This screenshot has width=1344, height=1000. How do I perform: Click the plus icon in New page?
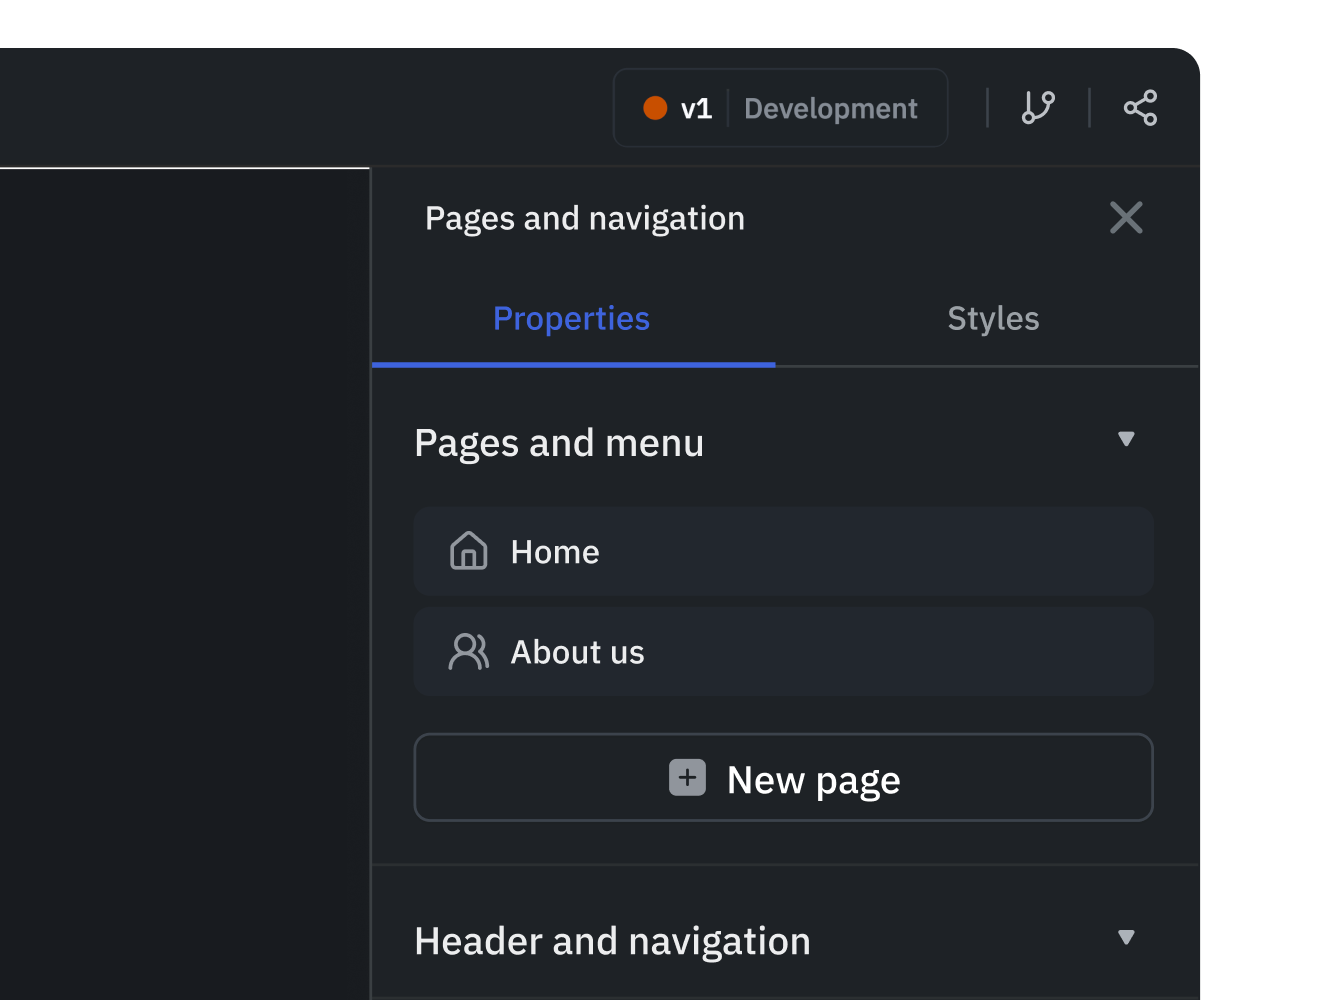click(x=687, y=778)
